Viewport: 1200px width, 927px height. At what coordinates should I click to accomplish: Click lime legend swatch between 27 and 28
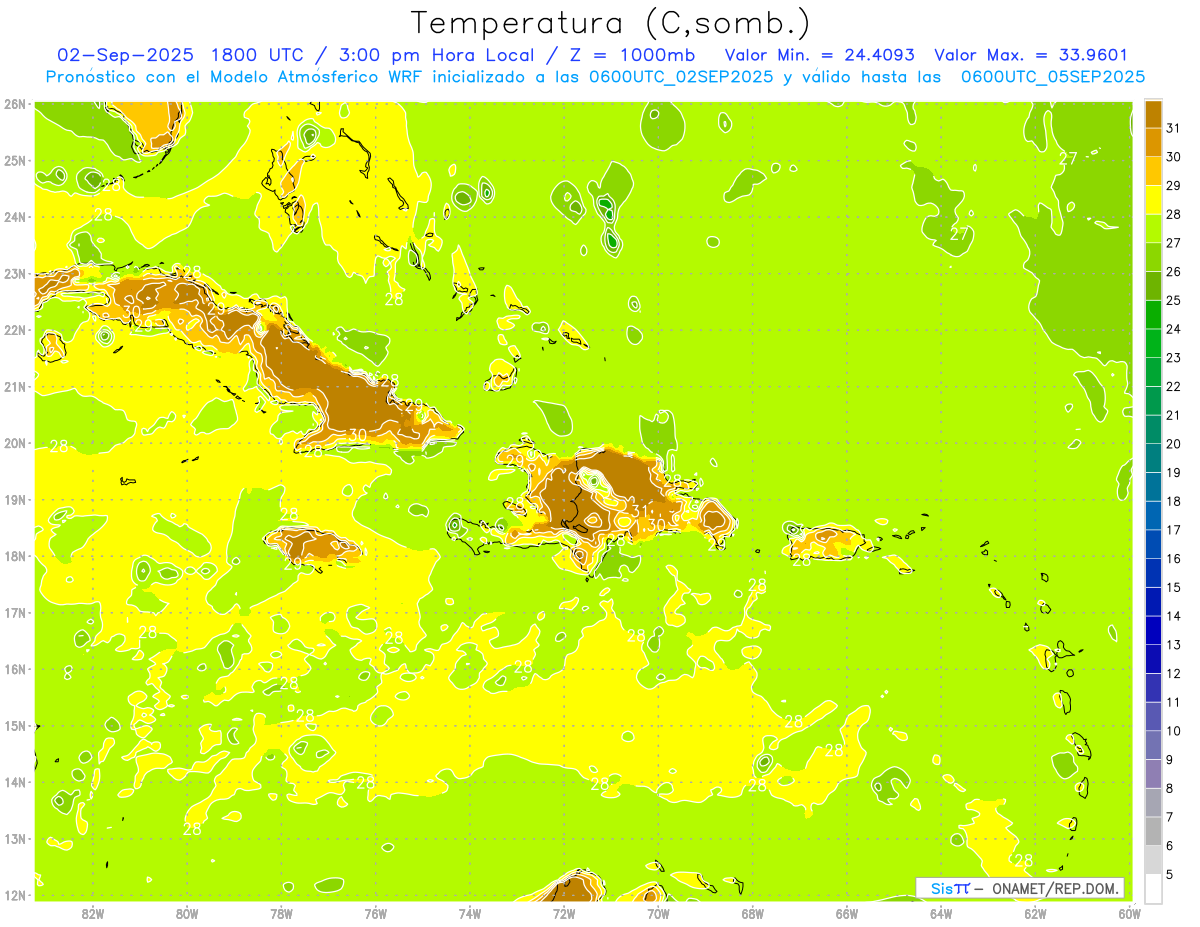tap(1153, 229)
